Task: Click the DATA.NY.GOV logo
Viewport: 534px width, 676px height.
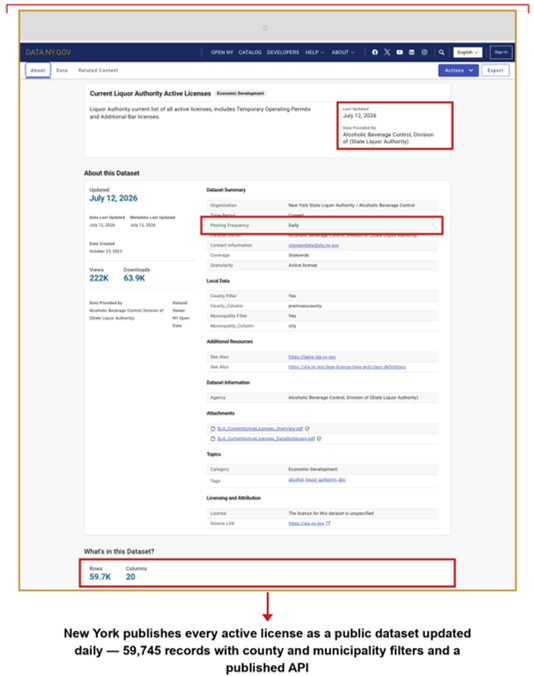Action: tap(48, 52)
